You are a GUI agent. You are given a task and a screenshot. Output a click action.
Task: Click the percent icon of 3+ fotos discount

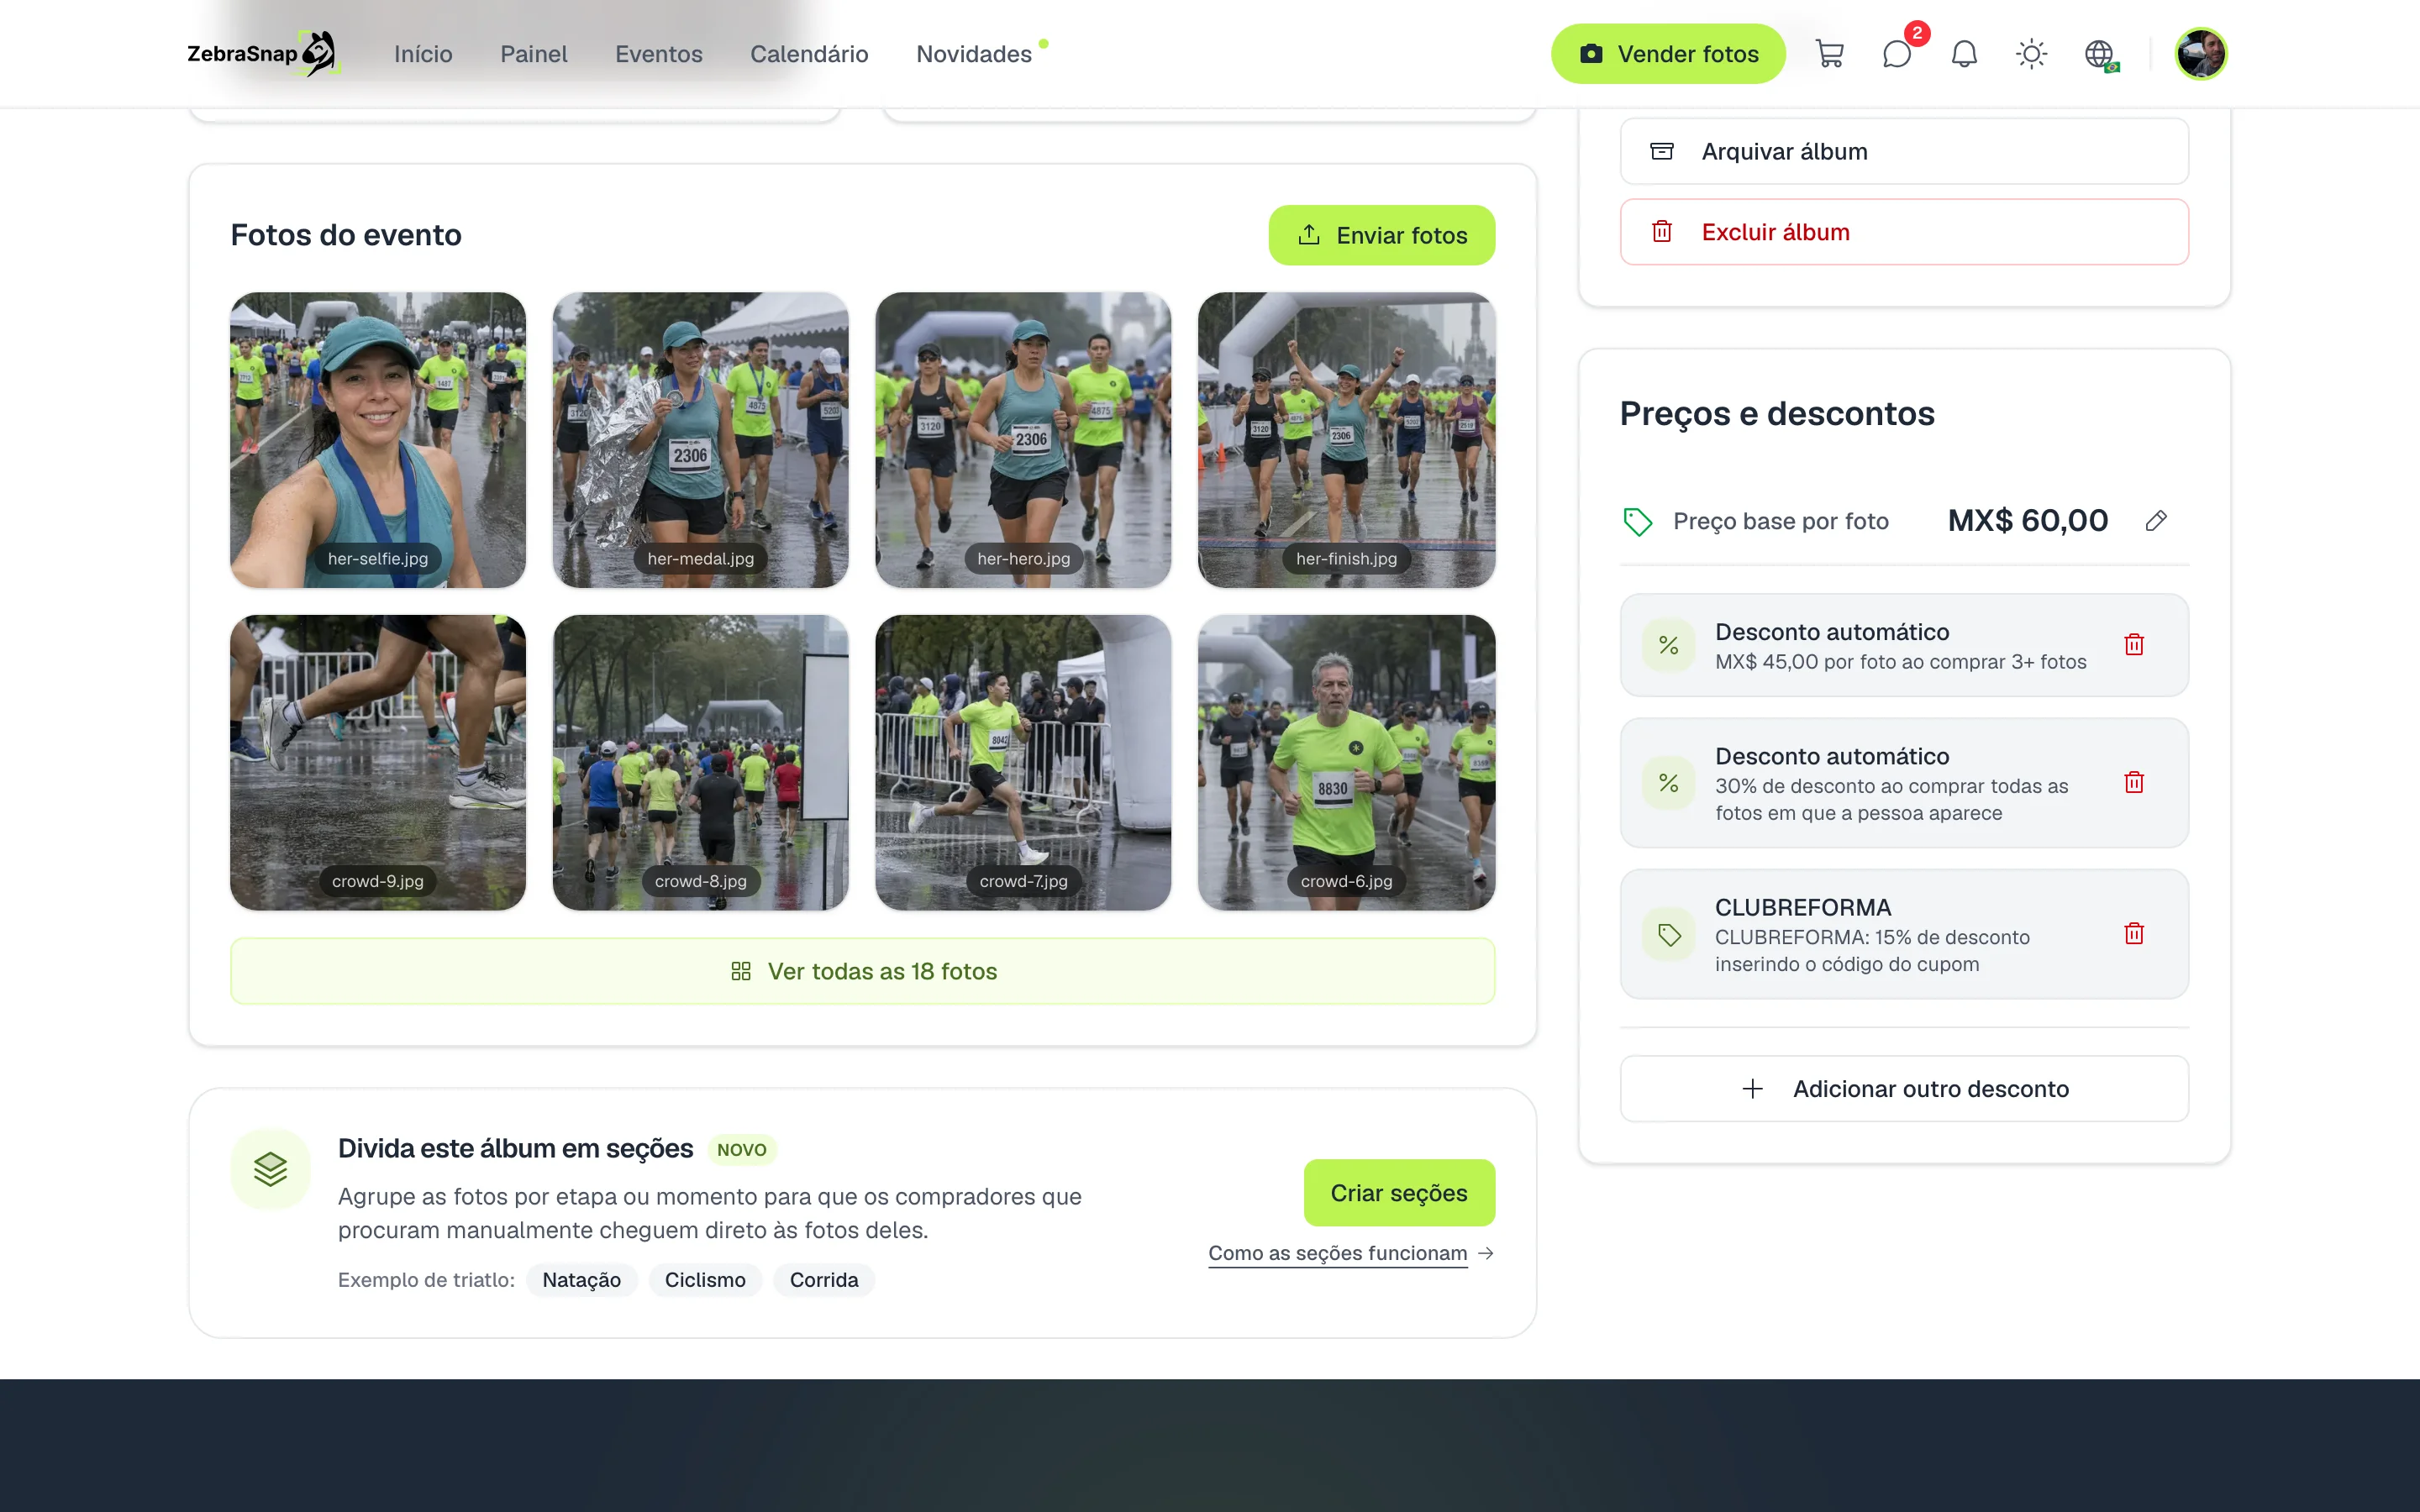pos(1668,645)
